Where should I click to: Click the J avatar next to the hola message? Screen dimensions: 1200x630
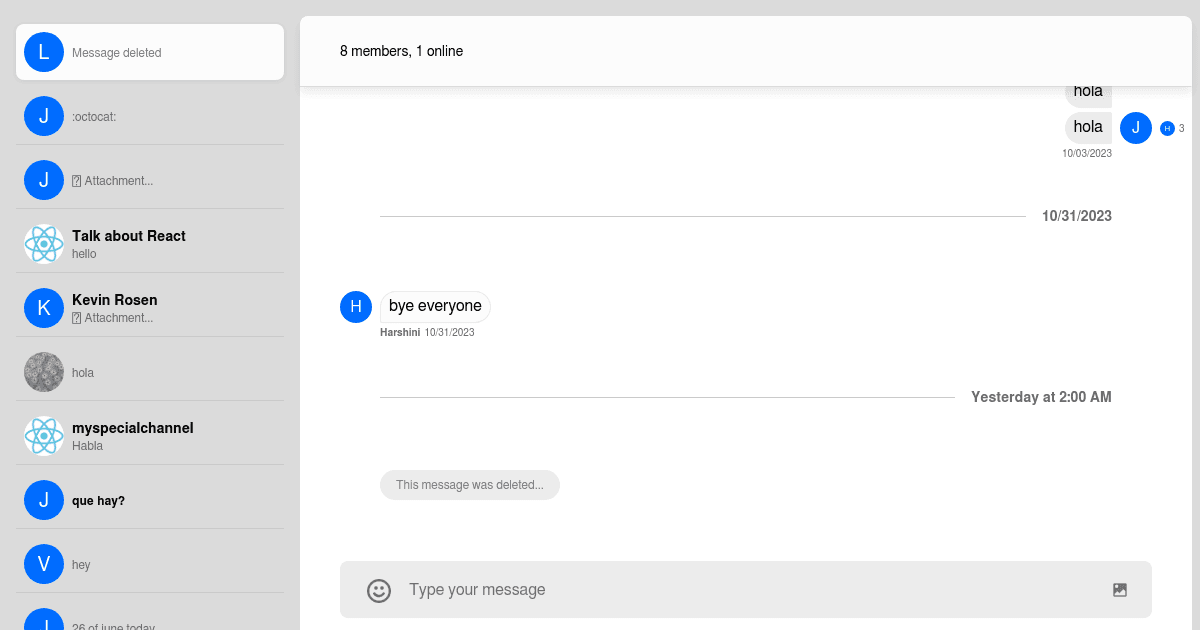pos(1136,127)
